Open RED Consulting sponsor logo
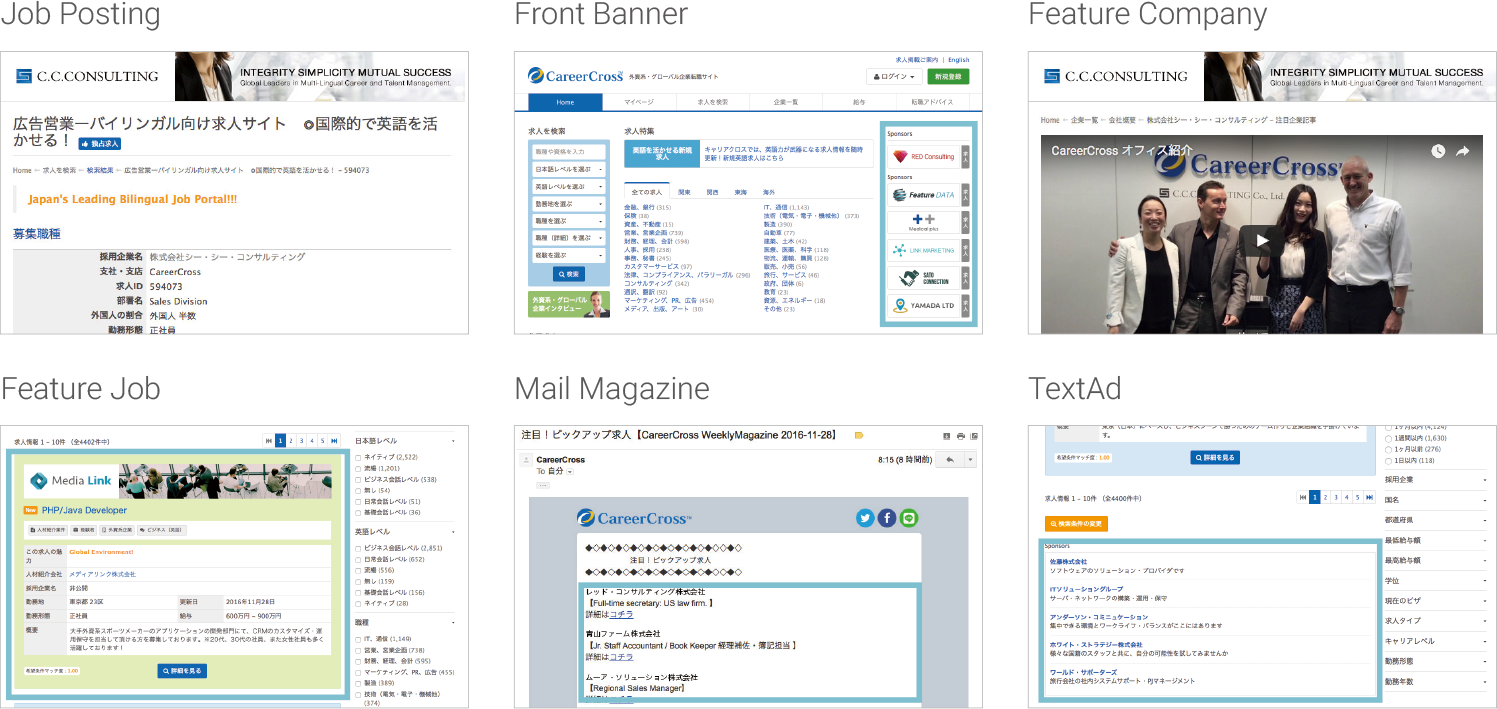This screenshot has width=1497, height=709. pyautogui.click(x=923, y=156)
